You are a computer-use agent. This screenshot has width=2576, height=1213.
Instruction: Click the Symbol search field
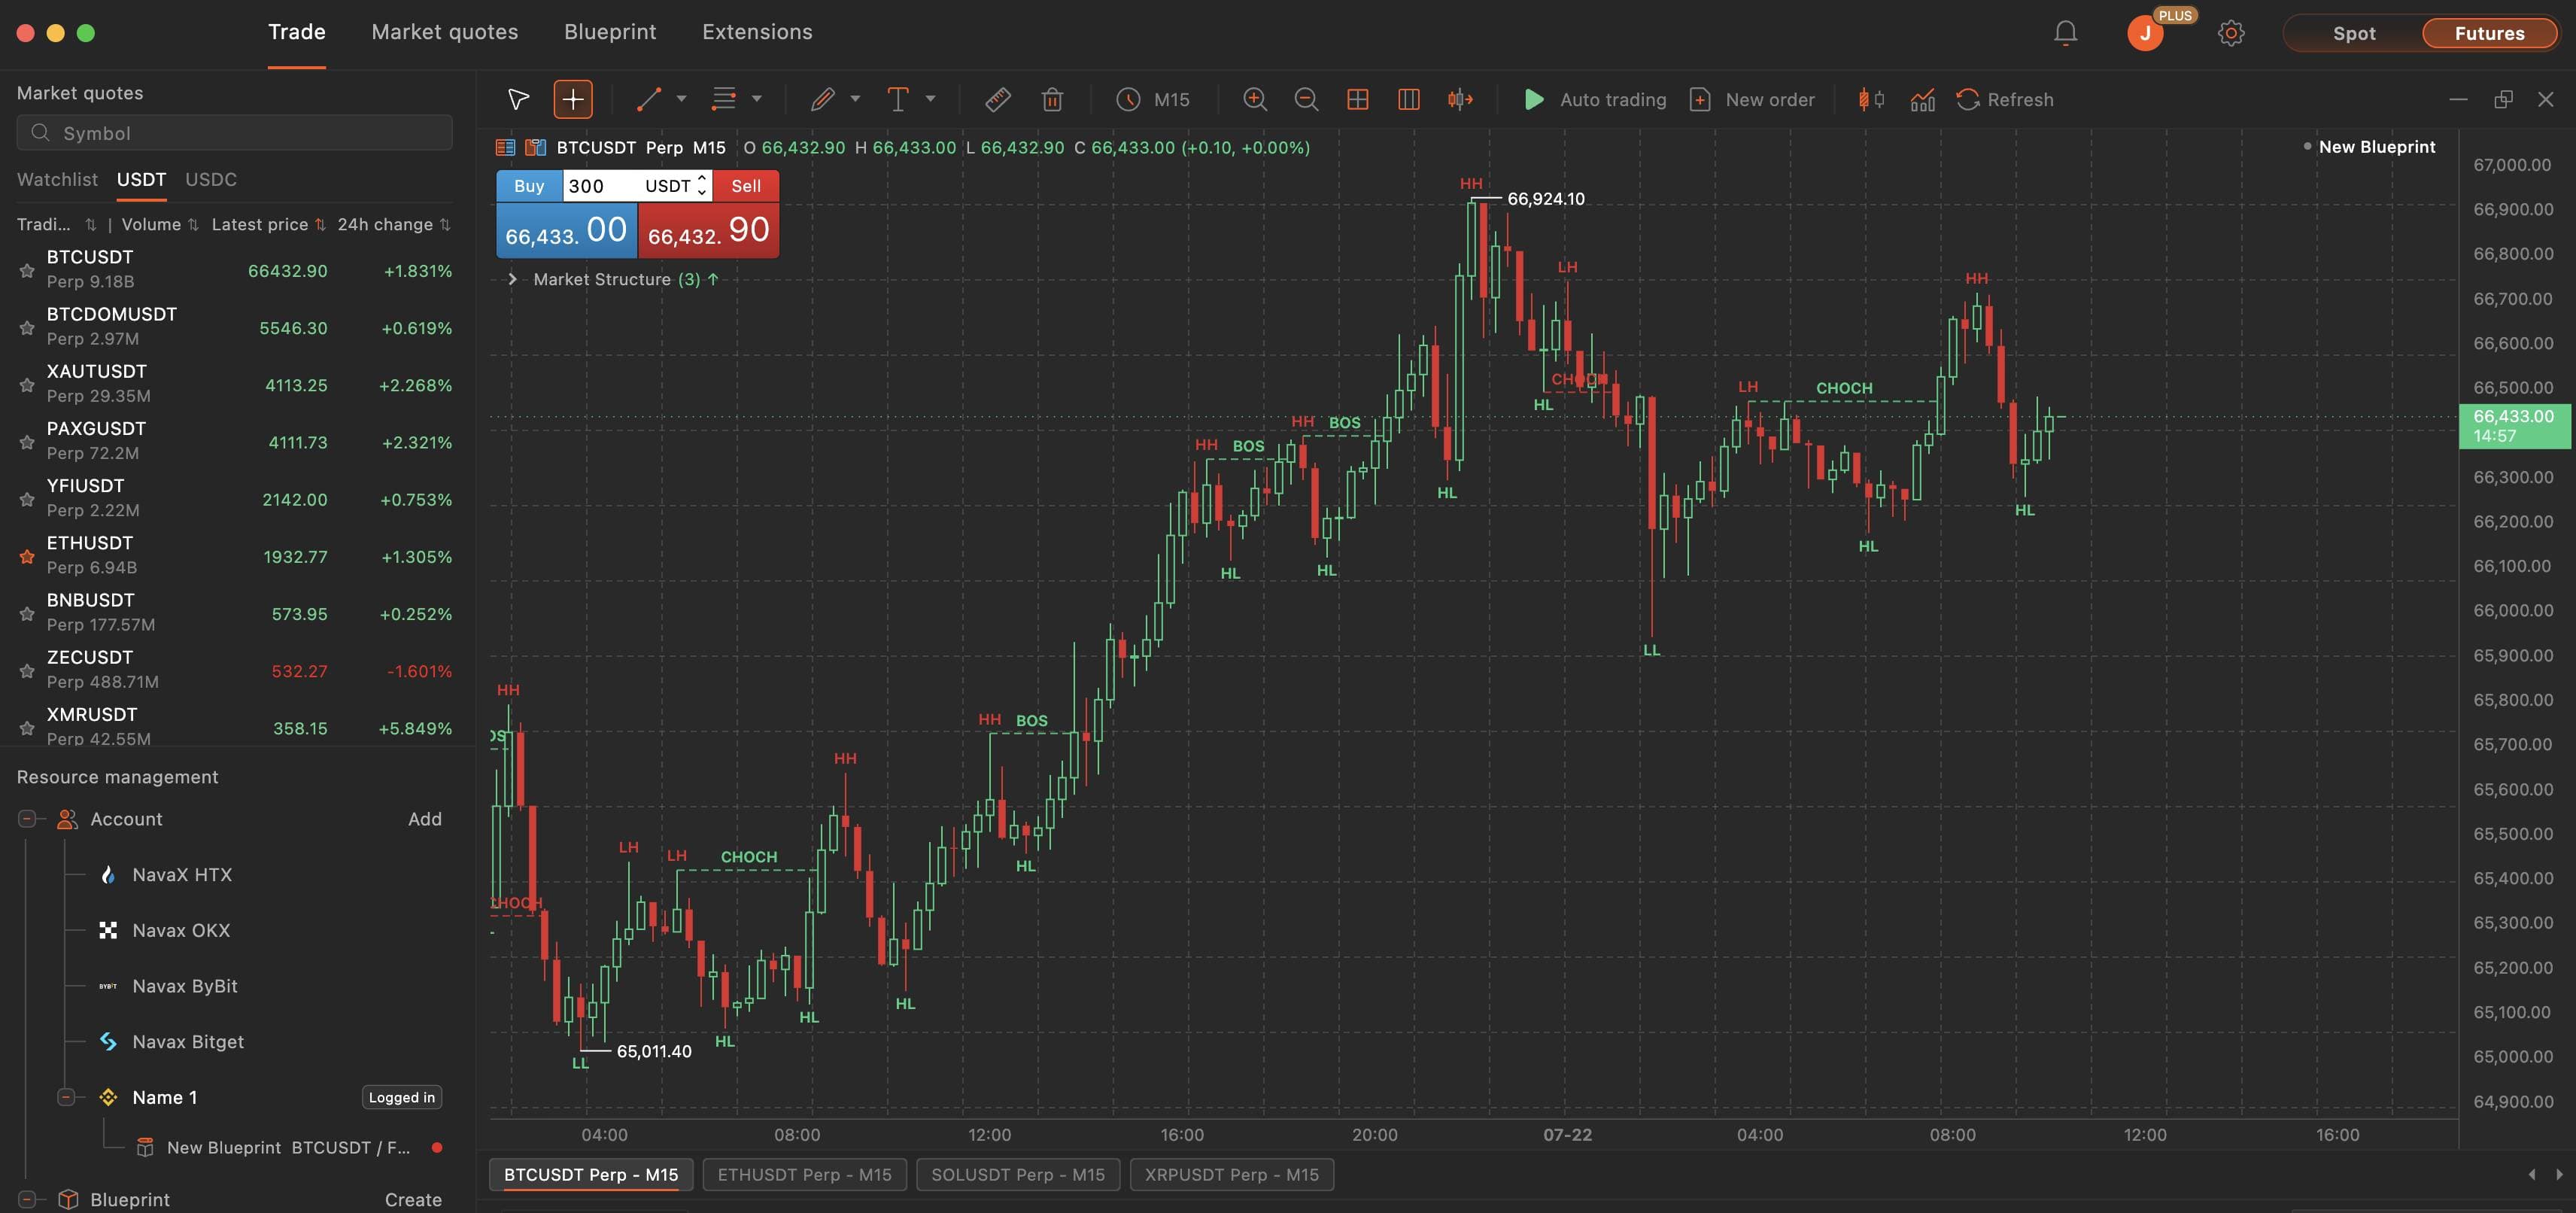tap(234, 133)
